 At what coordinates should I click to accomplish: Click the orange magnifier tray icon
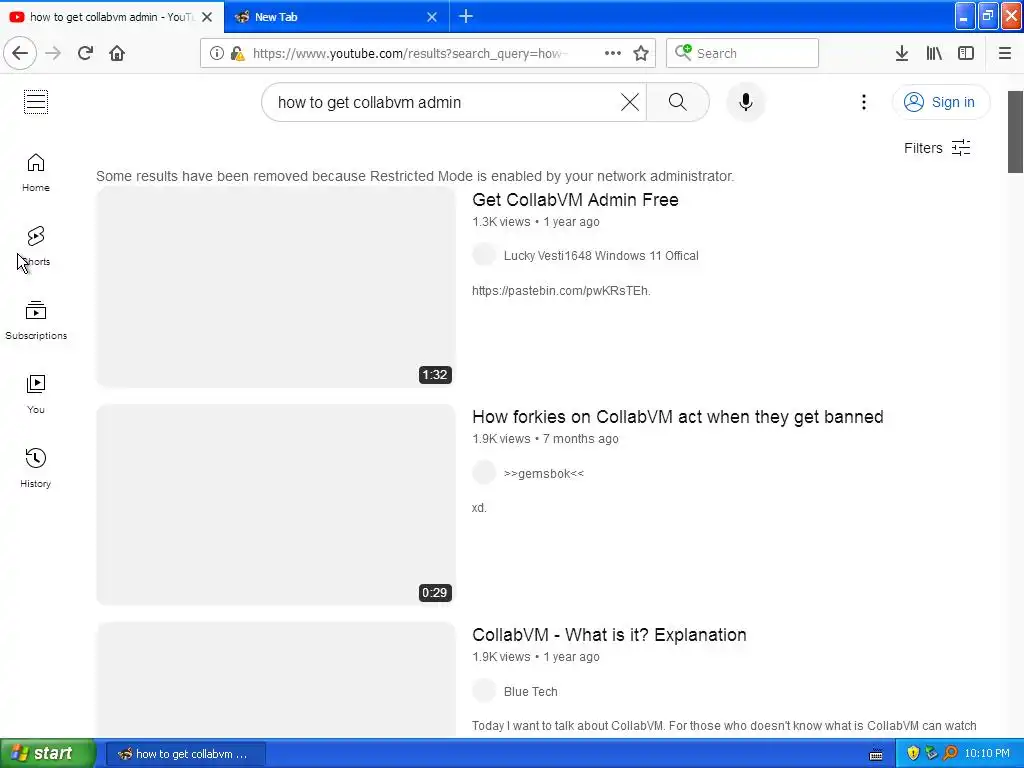coord(950,753)
